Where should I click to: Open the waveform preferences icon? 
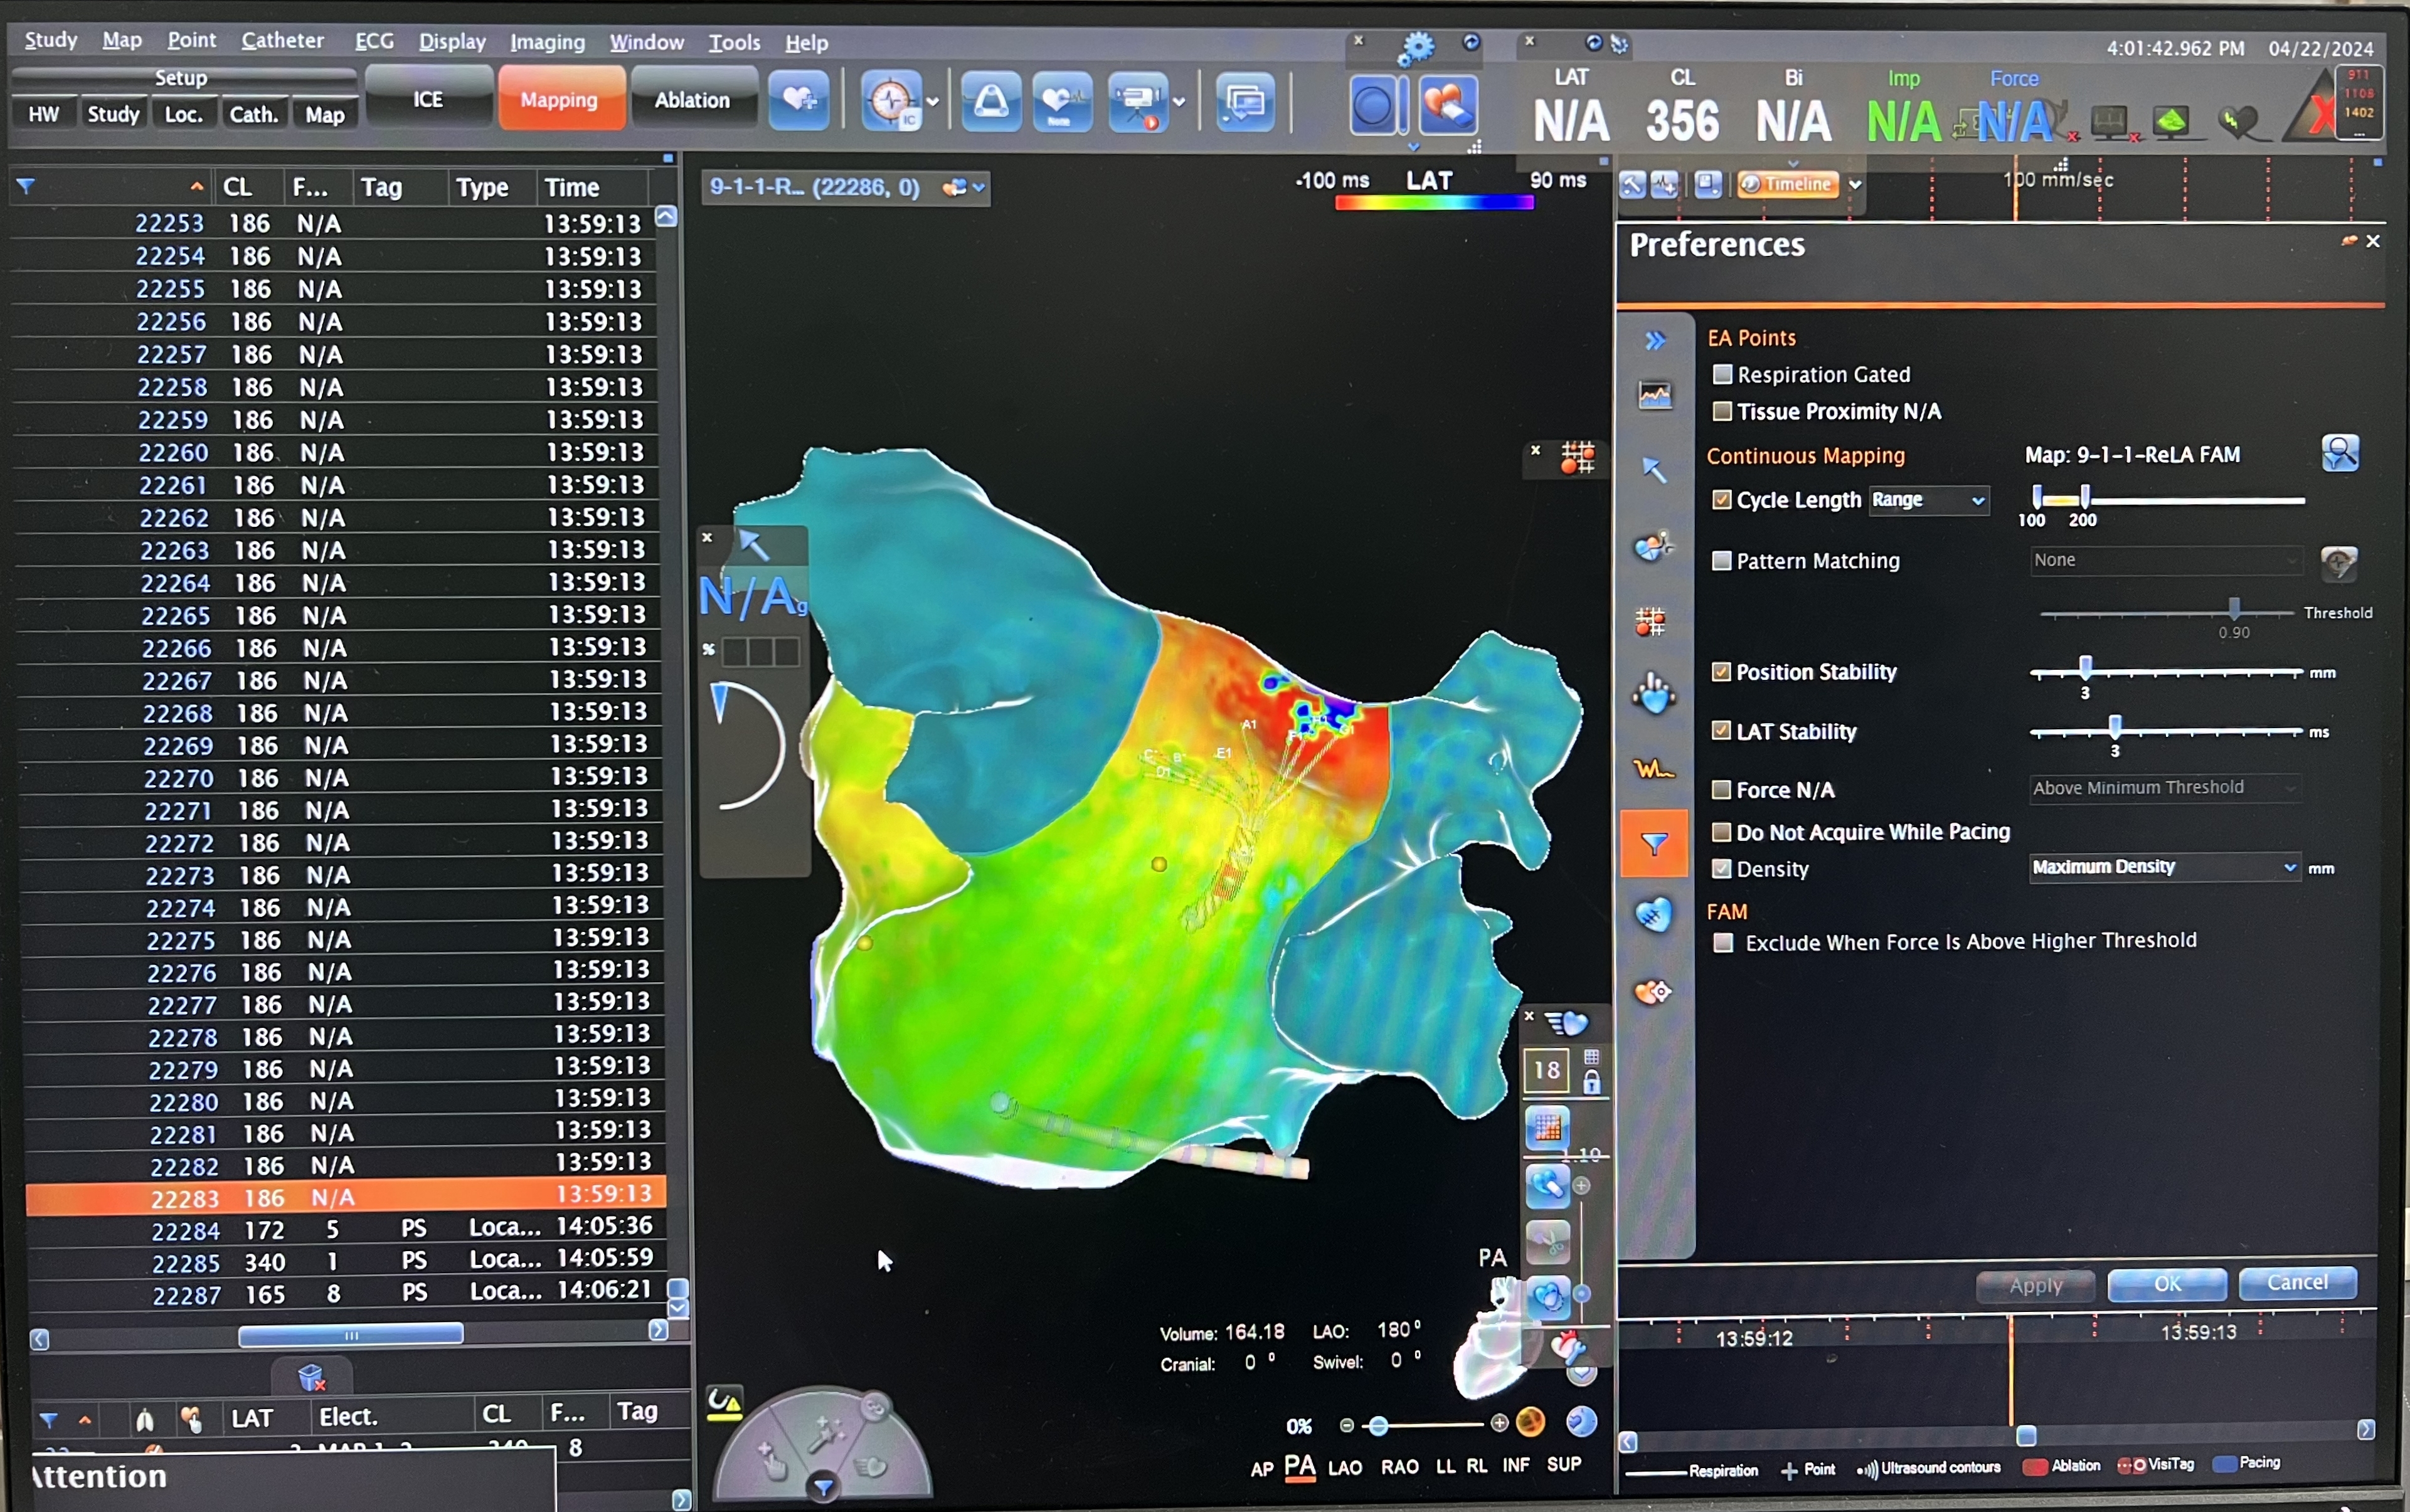pyautogui.click(x=1653, y=769)
